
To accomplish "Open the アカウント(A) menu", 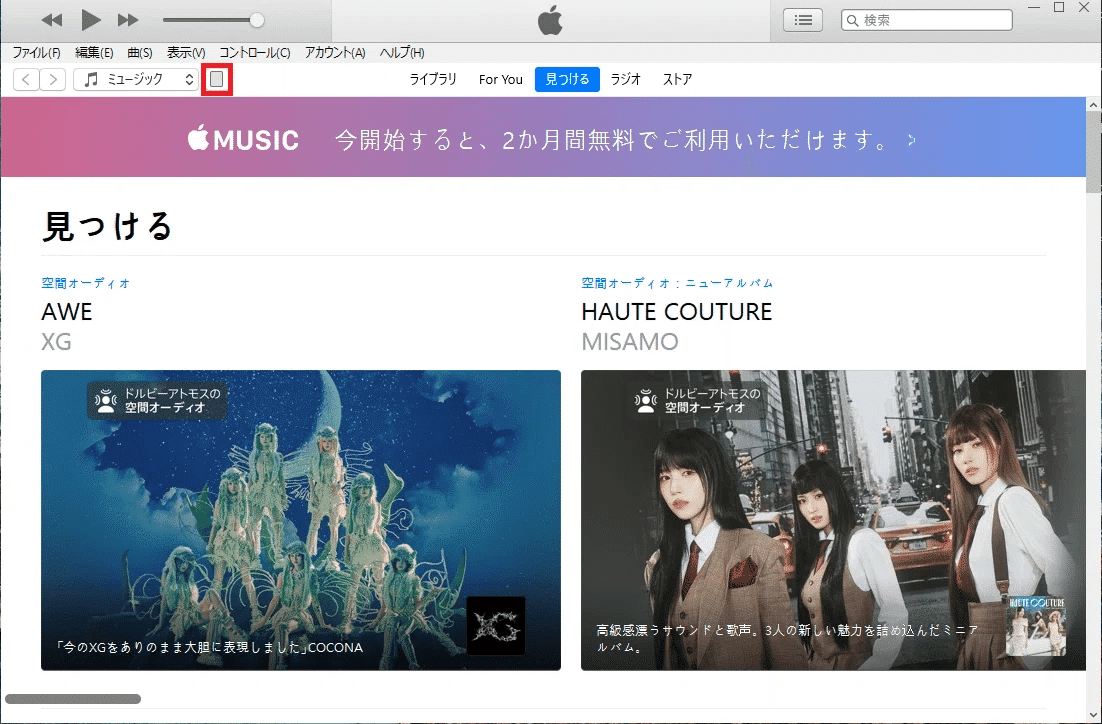I will (x=335, y=53).
